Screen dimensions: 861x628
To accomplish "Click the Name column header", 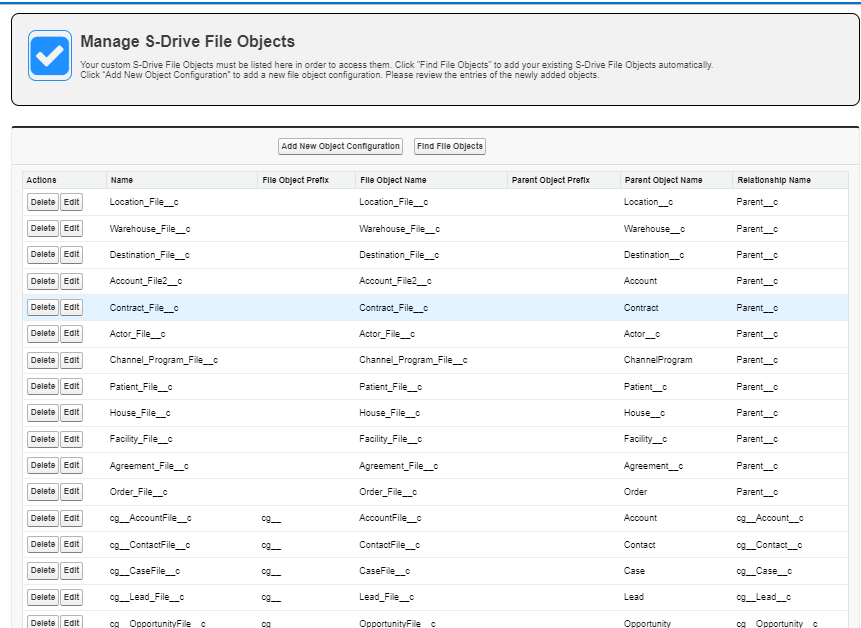I will pyautogui.click(x=122, y=180).
